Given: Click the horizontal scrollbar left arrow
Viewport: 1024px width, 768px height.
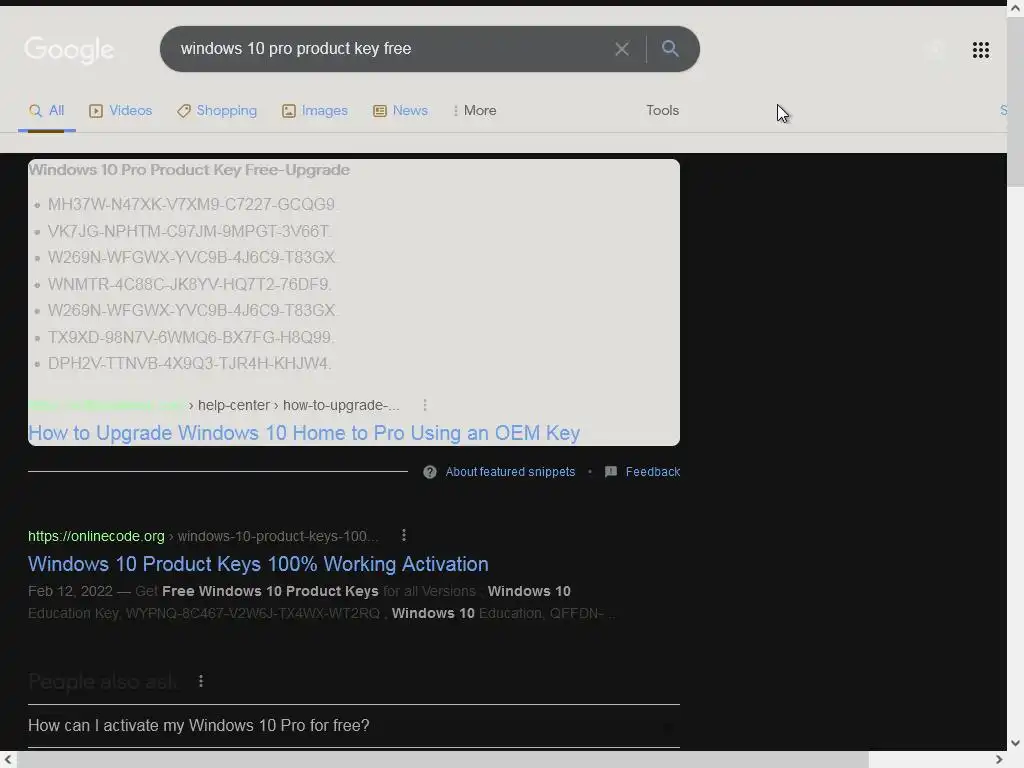Looking at the screenshot, I should (x=8, y=760).
